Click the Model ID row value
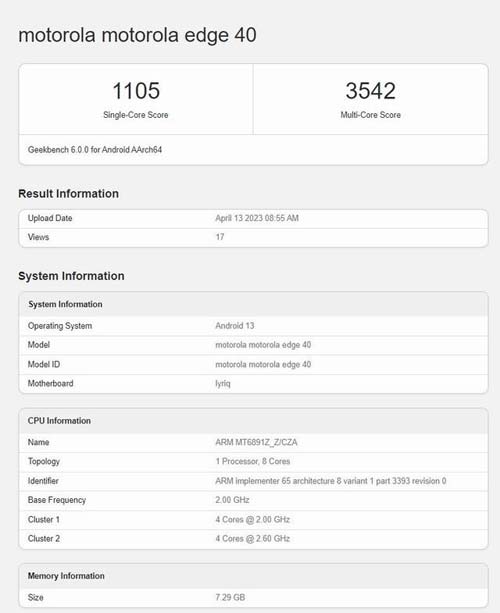 tap(263, 364)
